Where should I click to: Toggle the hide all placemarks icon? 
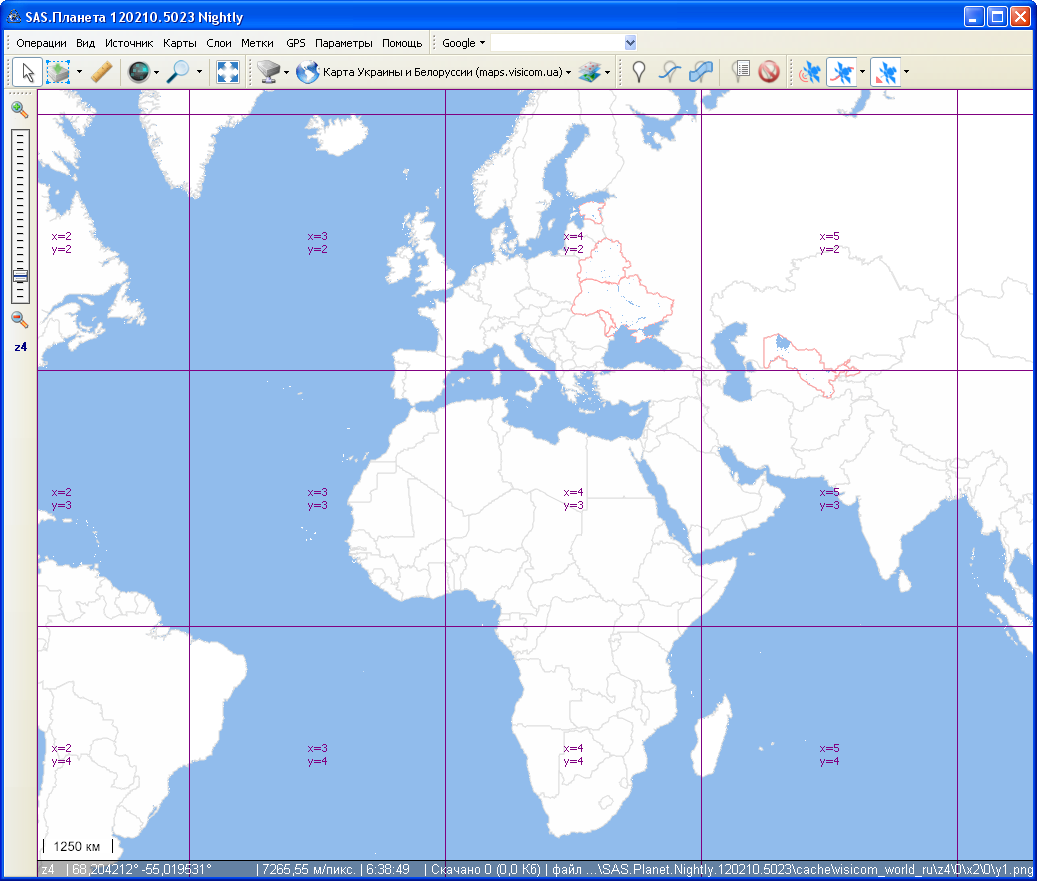768,72
